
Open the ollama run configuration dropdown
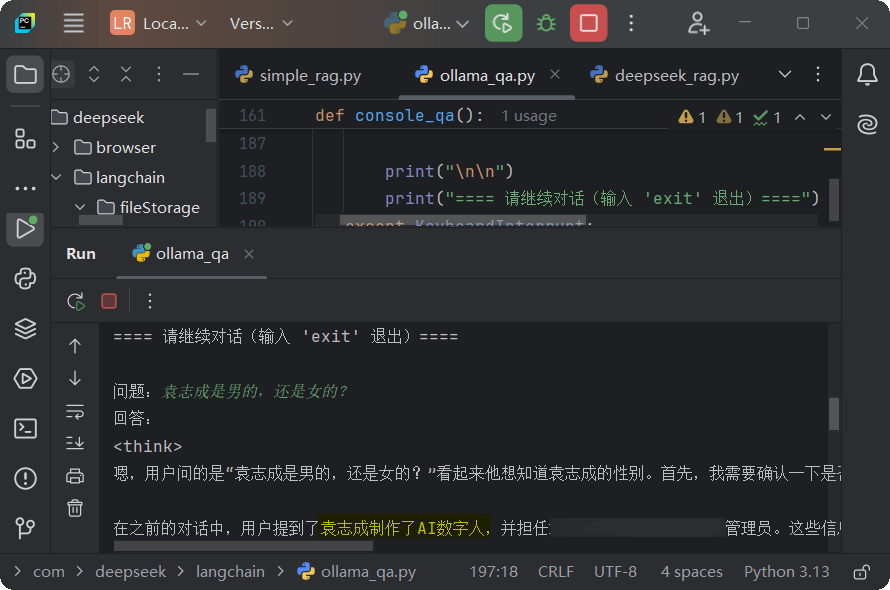tap(427, 23)
